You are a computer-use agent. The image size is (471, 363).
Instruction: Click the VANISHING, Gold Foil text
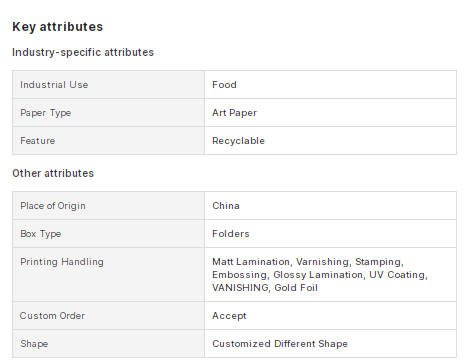[265, 288]
